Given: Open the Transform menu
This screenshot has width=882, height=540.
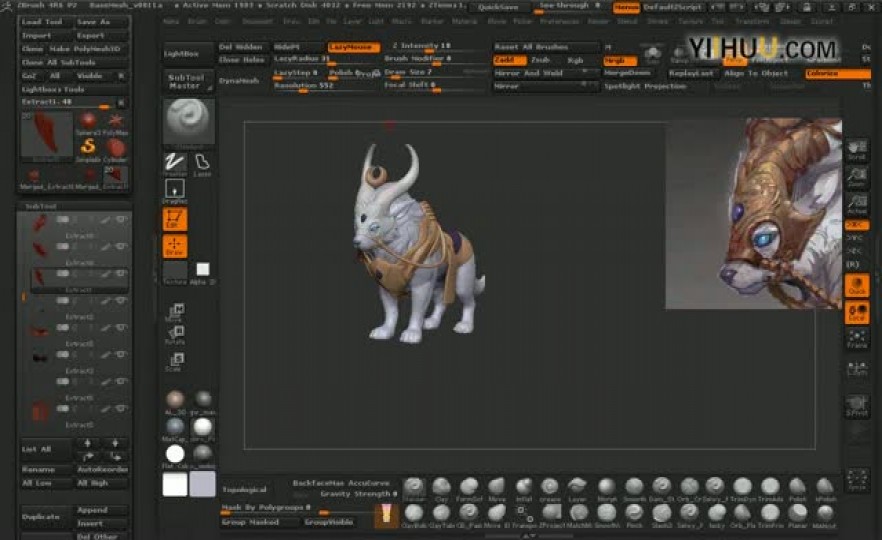Looking at the screenshot, I should [x=752, y=21].
